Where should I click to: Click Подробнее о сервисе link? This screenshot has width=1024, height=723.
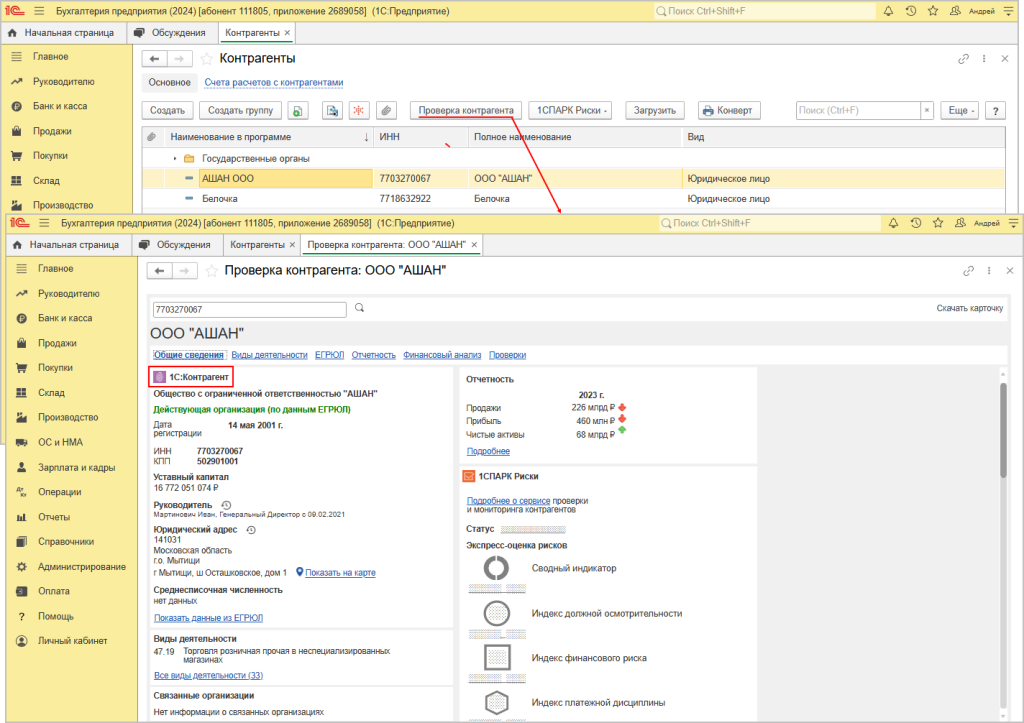click(x=508, y=500)
